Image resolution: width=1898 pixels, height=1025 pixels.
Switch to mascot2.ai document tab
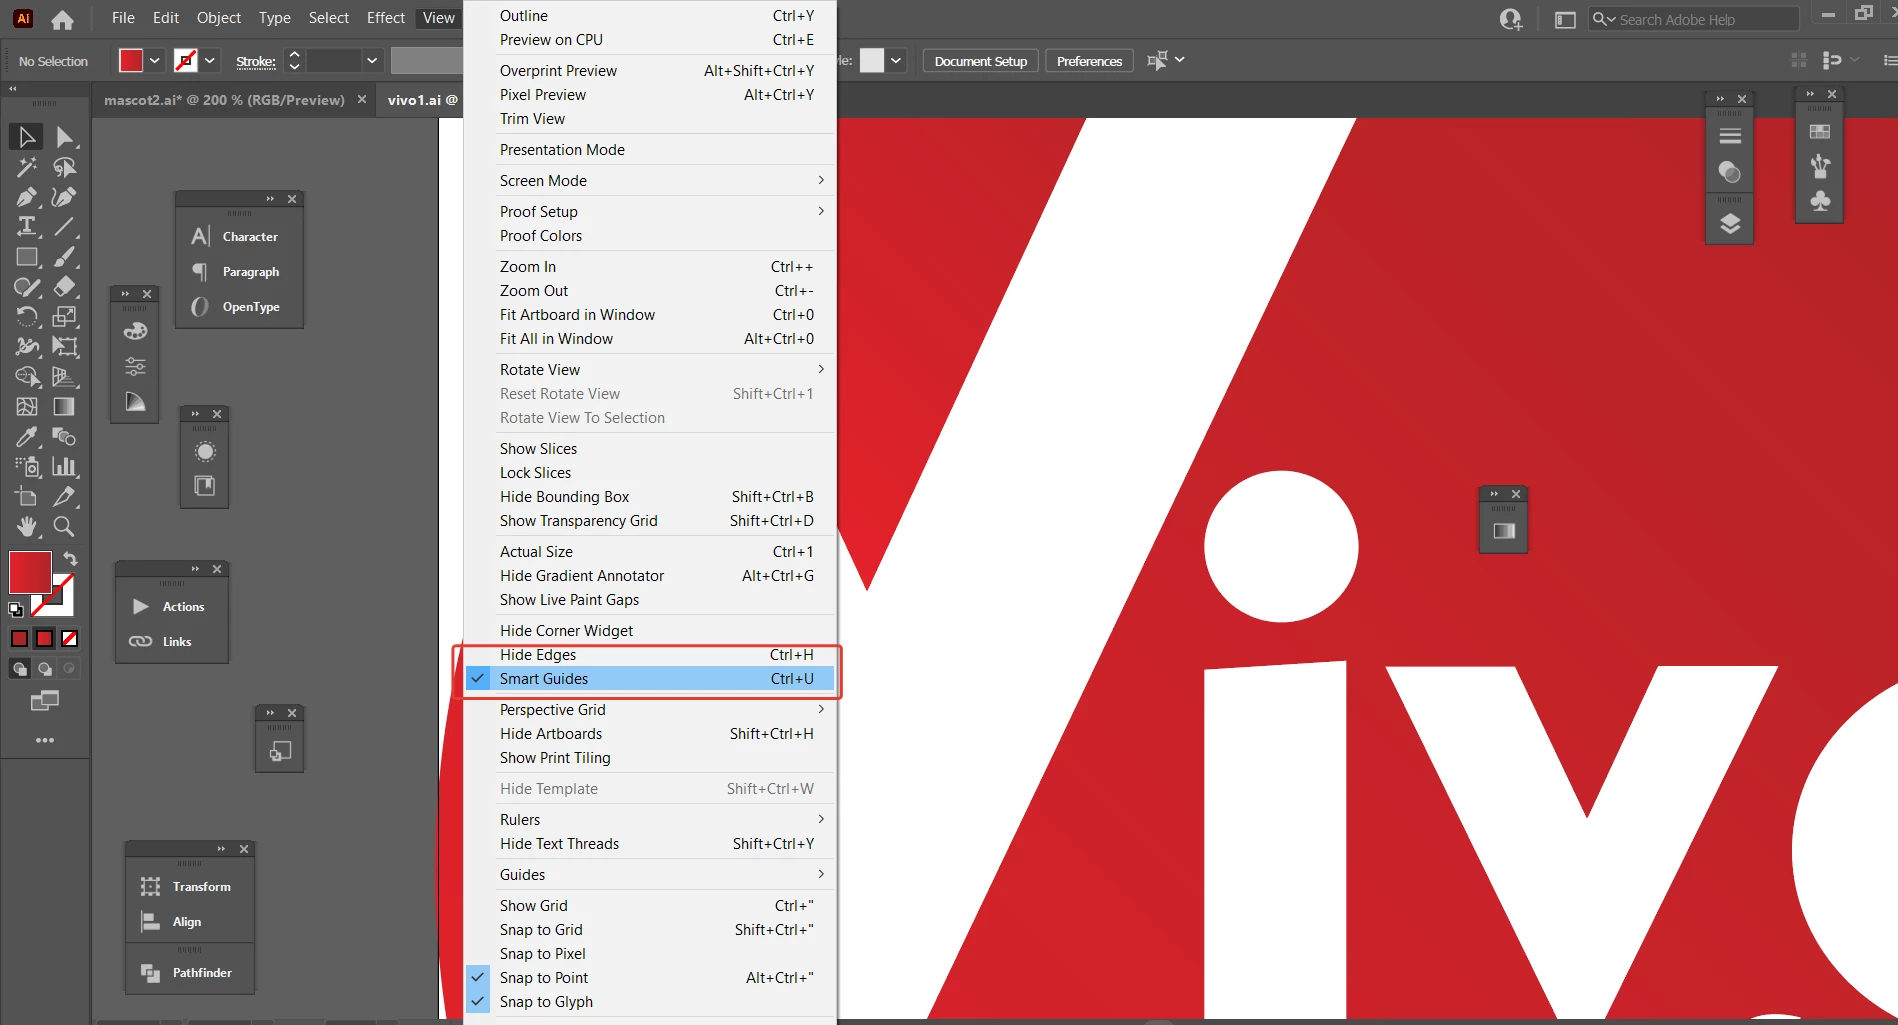[x=224, y=100]
